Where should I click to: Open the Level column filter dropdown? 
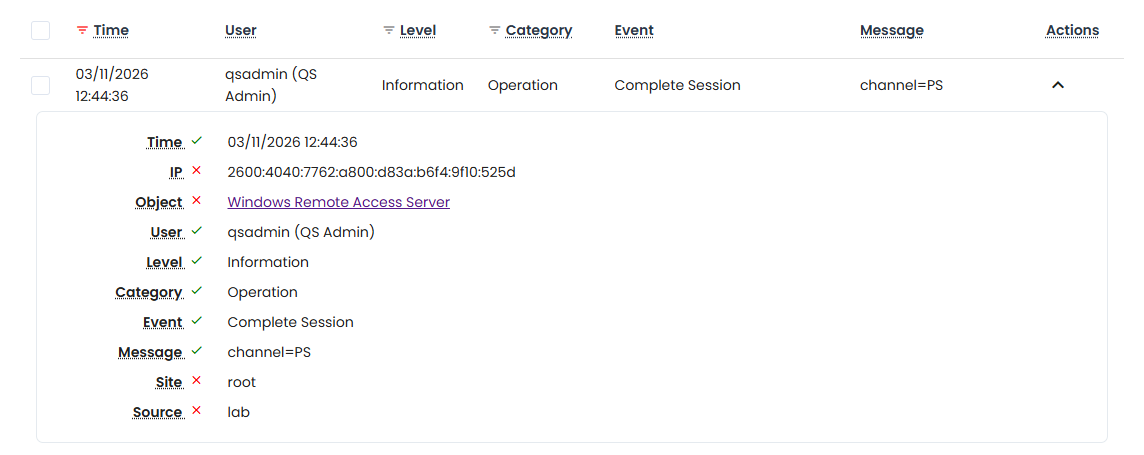click(x=418, y=31)
